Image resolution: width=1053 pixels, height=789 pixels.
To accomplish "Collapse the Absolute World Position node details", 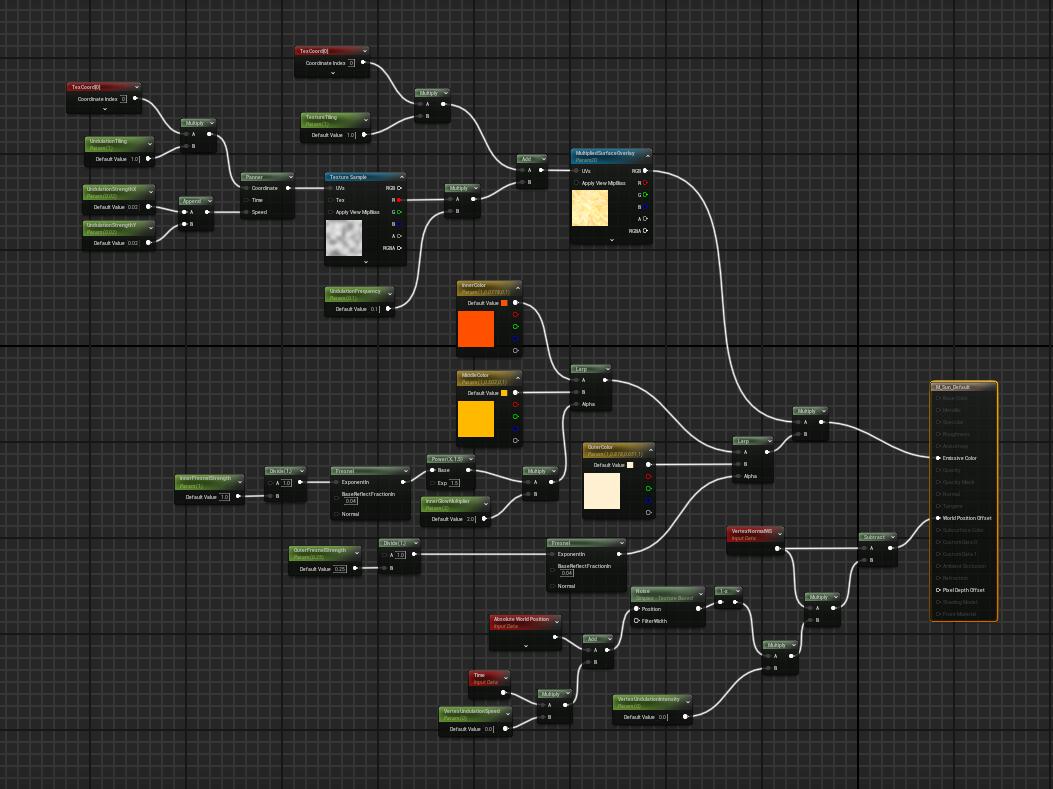I will click(x=526, y=646).
